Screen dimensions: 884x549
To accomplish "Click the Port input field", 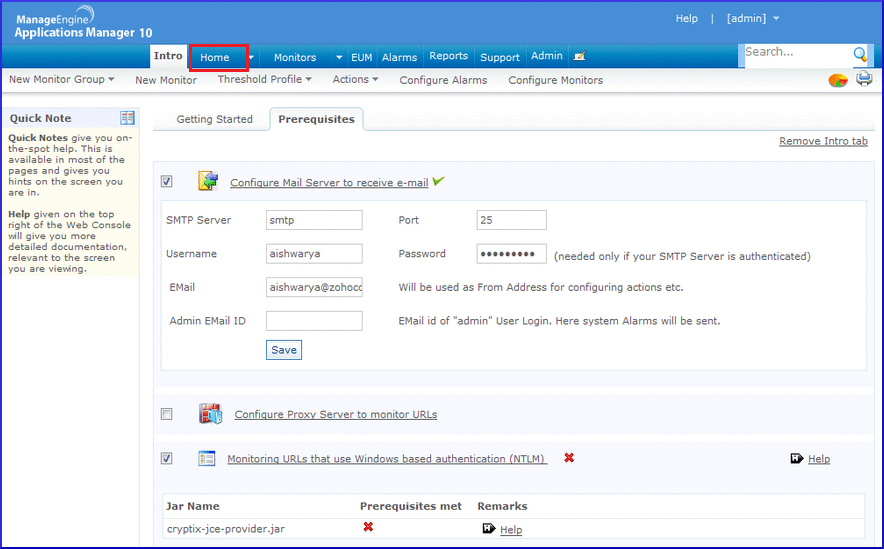I will click(511, 220).
